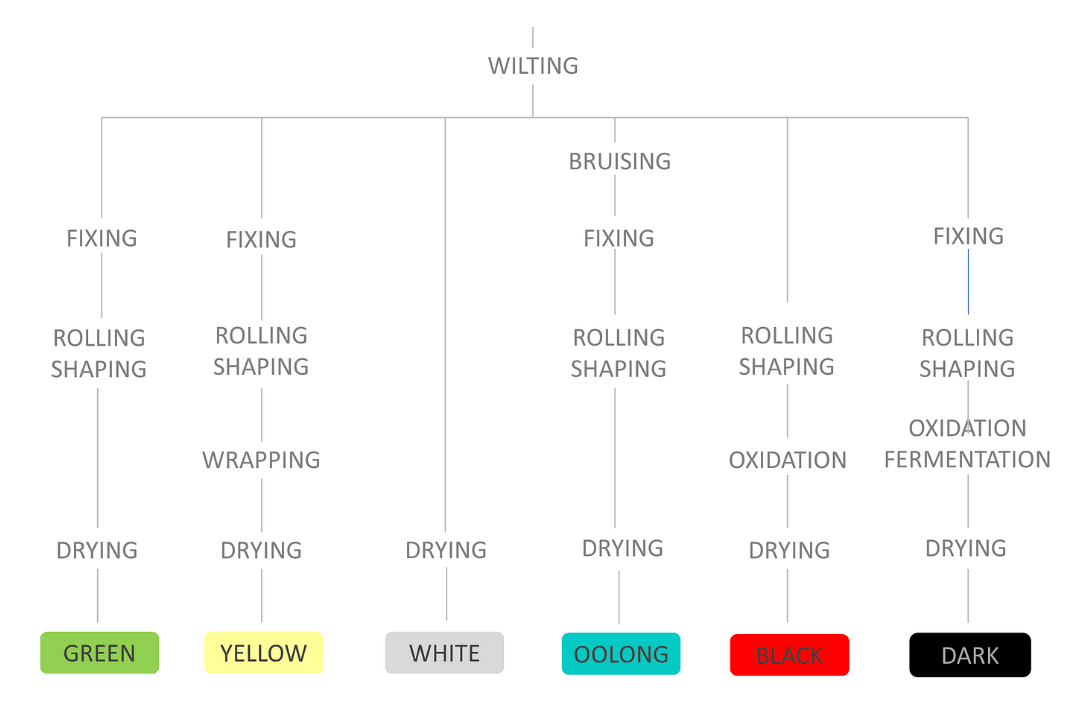Select the black DARK tea box
Viewport: 1086px width, 716px height.
[x=969, y=655]
